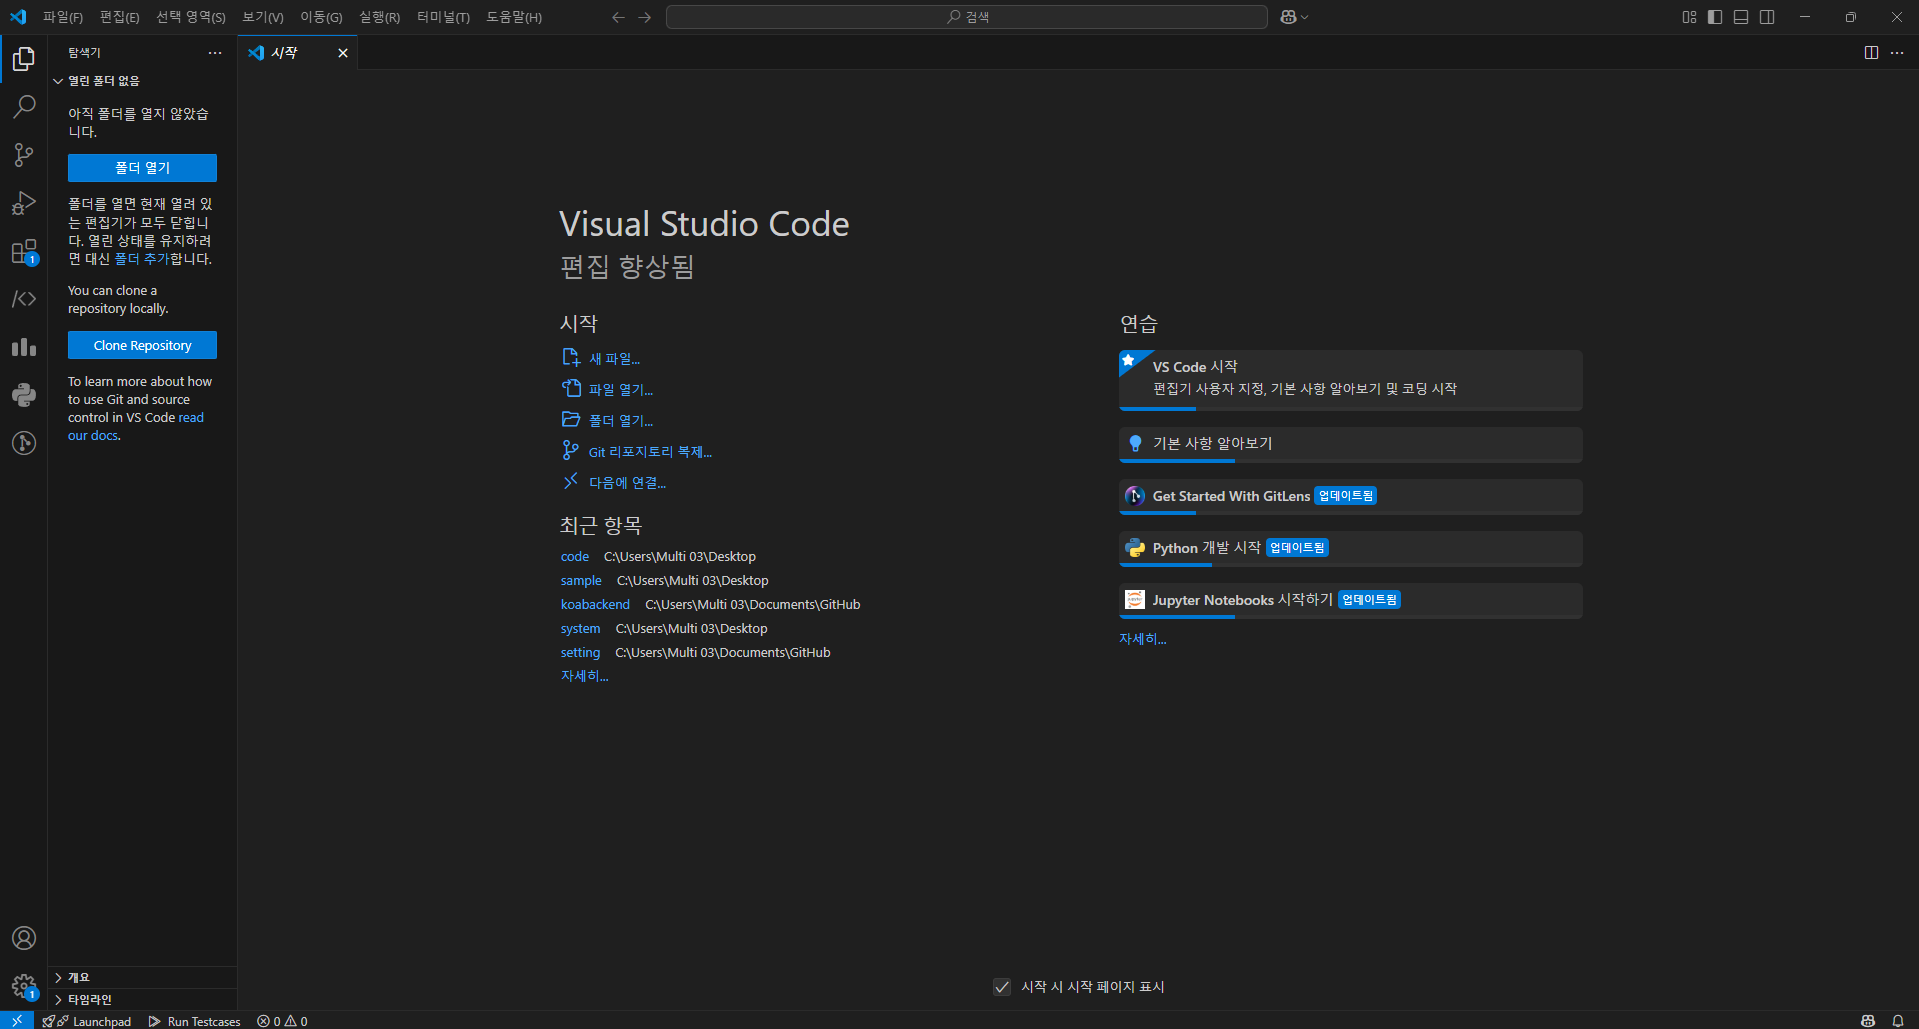Toggle the secondary side bar visibility
Screen dimensions: 1919x1029
(x=1767, y=17)
